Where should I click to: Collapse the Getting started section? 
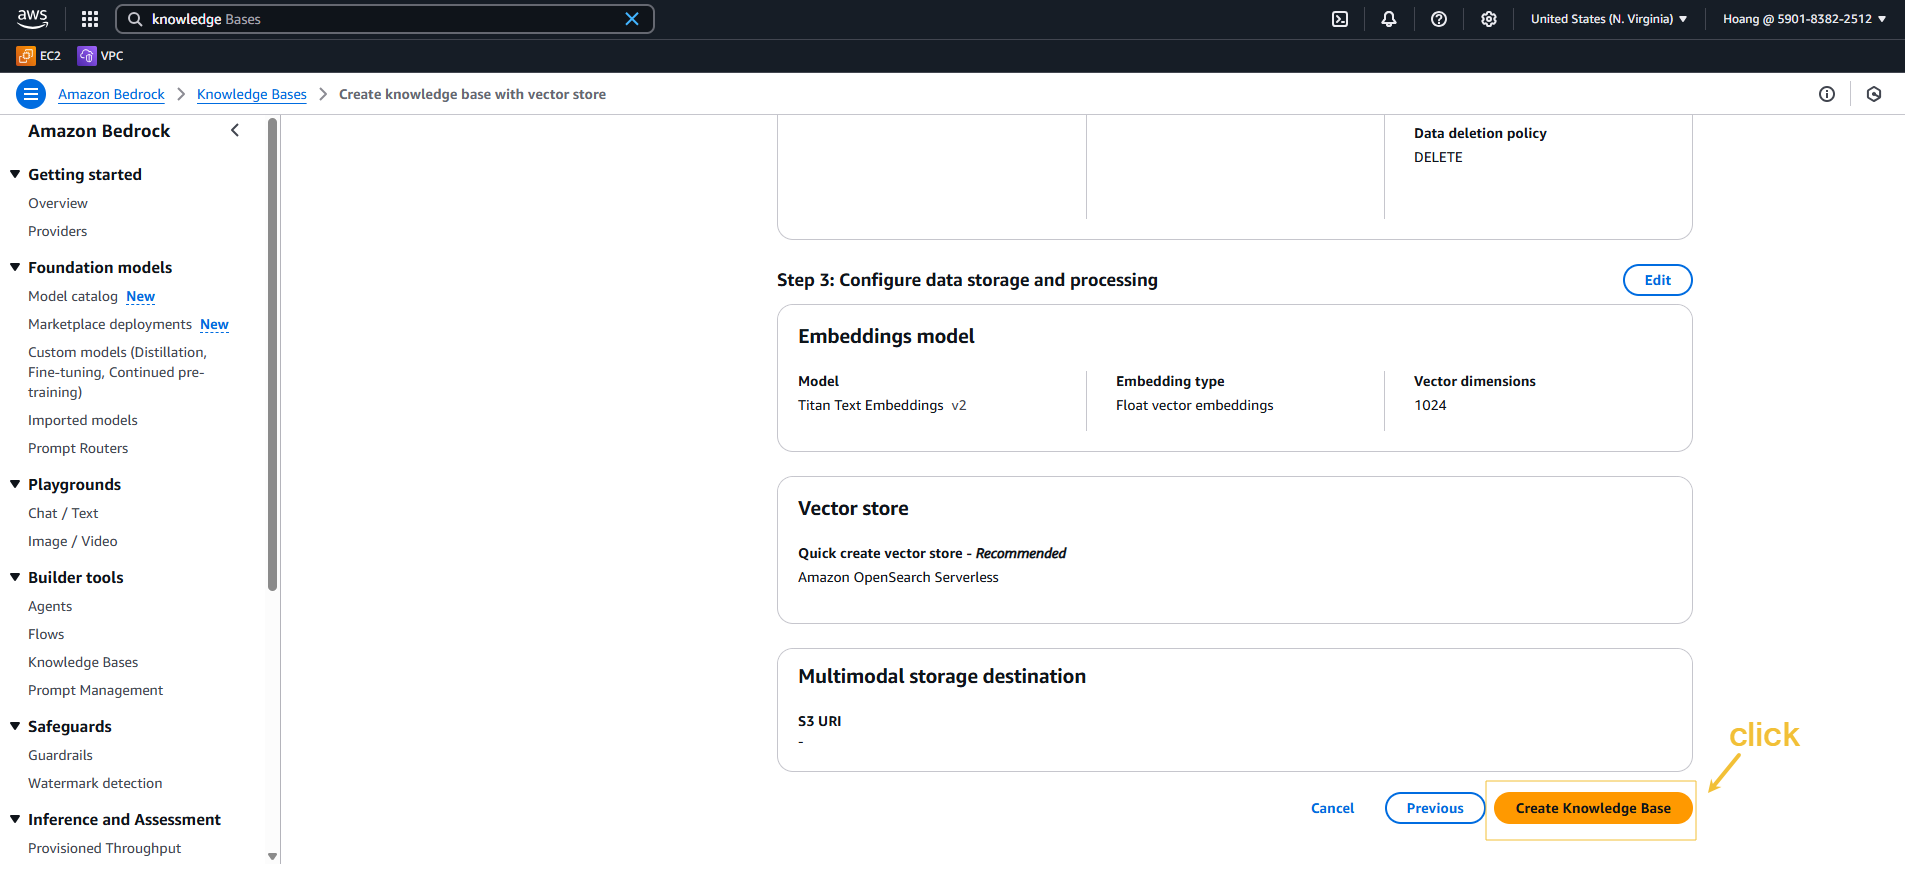[x=15, y=174]
